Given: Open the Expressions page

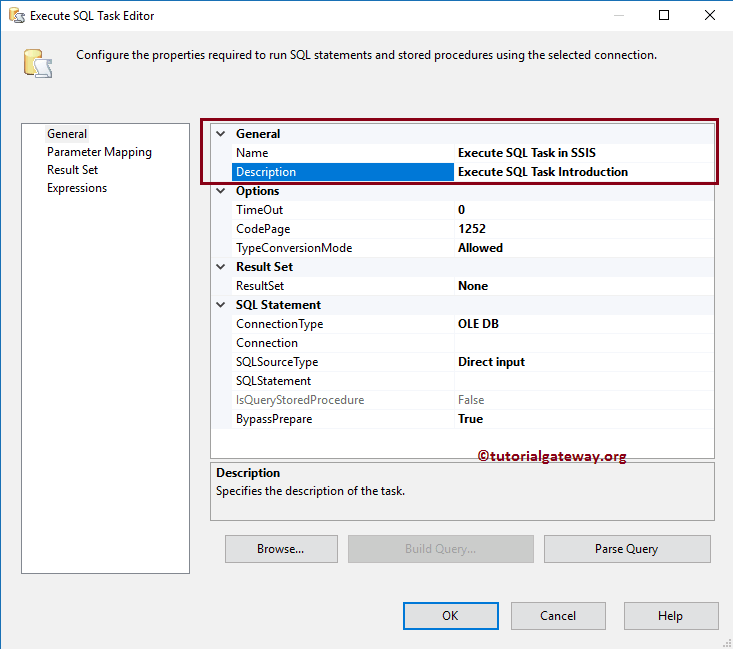Looking at the screenshot, I should [x=77, y=188].
